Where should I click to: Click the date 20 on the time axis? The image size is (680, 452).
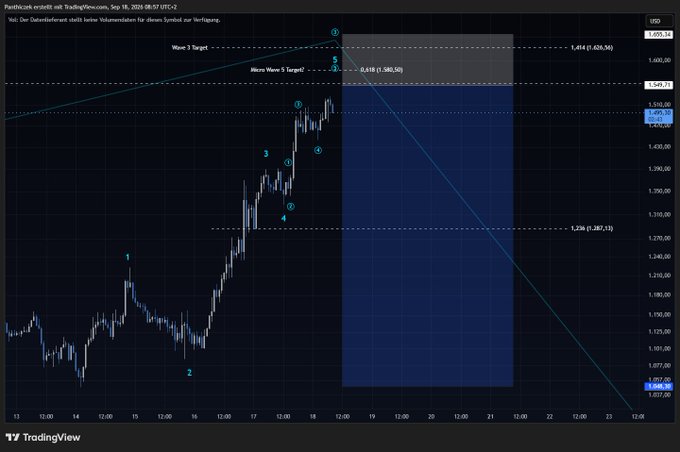[x=431, y=416]
